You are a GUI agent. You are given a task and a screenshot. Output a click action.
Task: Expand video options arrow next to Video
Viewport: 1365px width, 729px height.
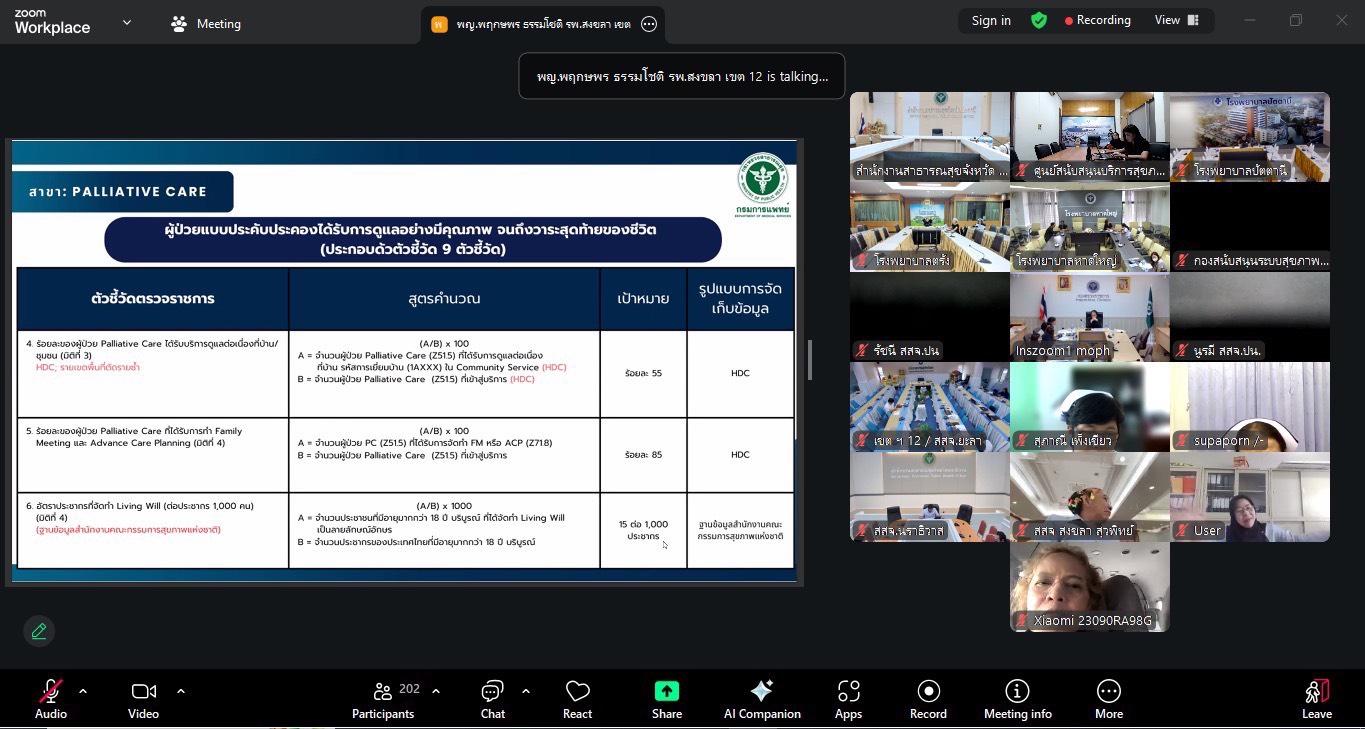(181, 690)
